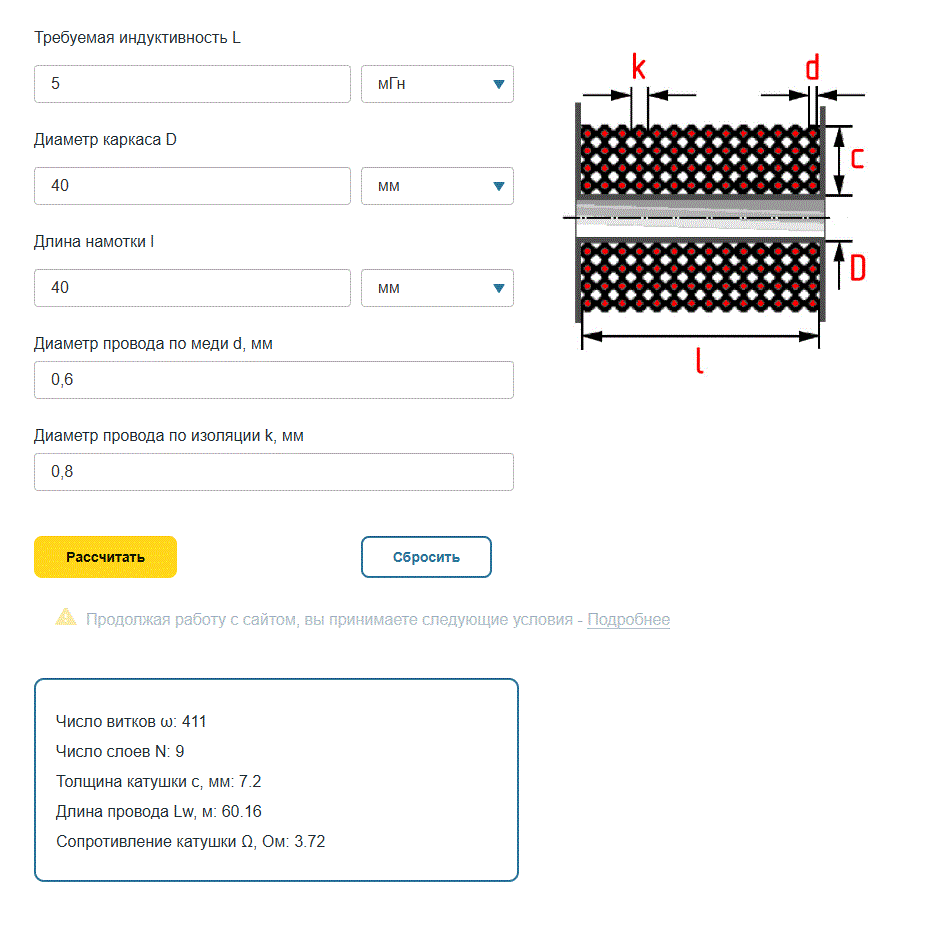Open the Подробнее terms link
This screenshot has height=925, width=936.
point(628,620)
